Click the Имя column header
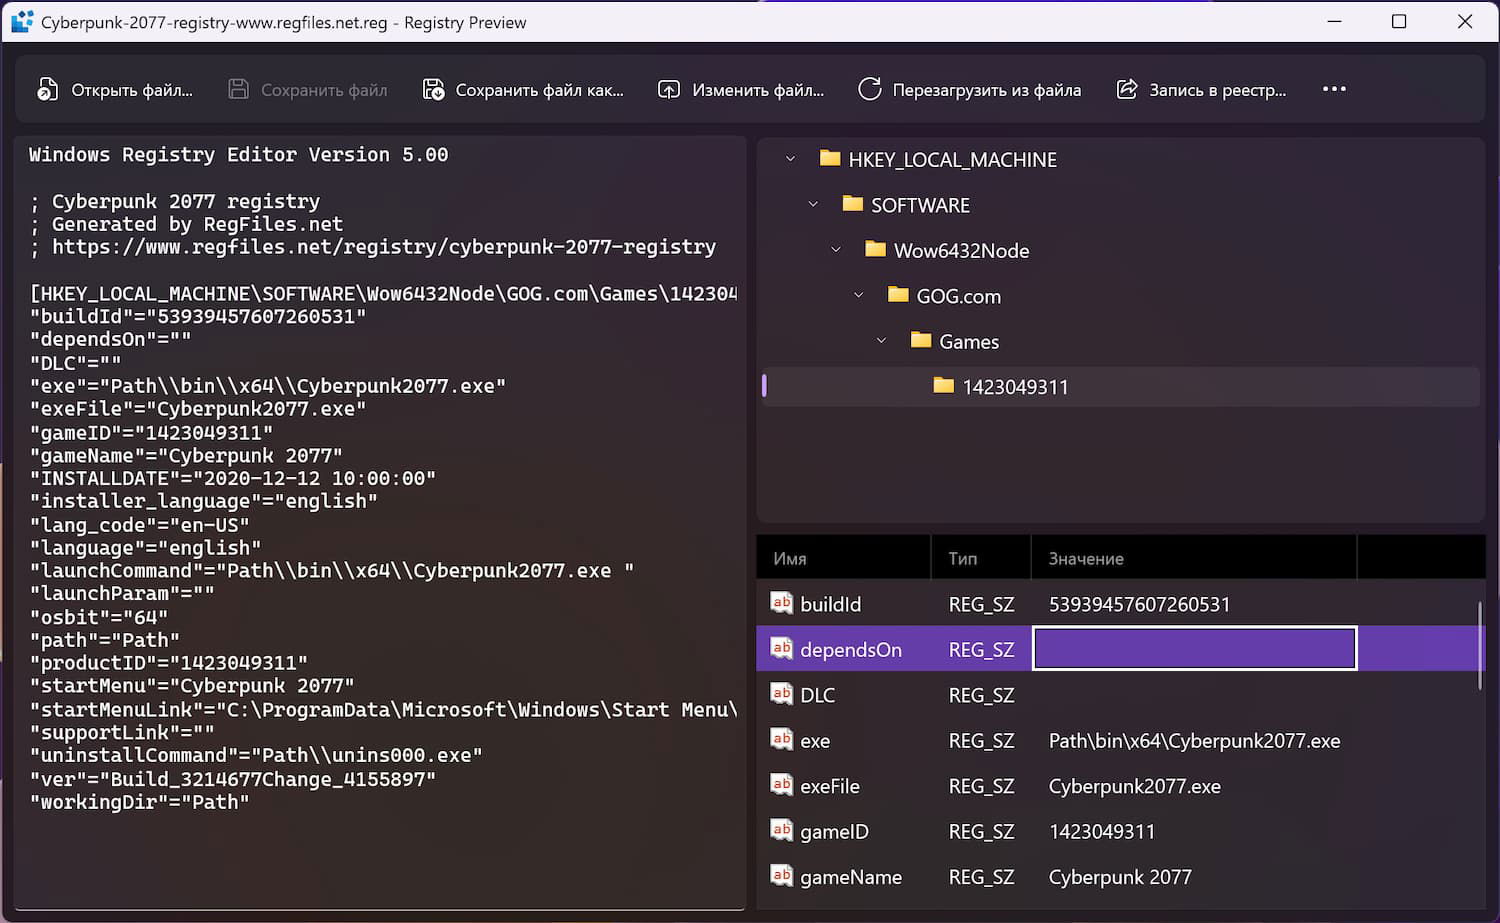Image resolution: width=1500 pixels, height=923 pixels. 790,559
